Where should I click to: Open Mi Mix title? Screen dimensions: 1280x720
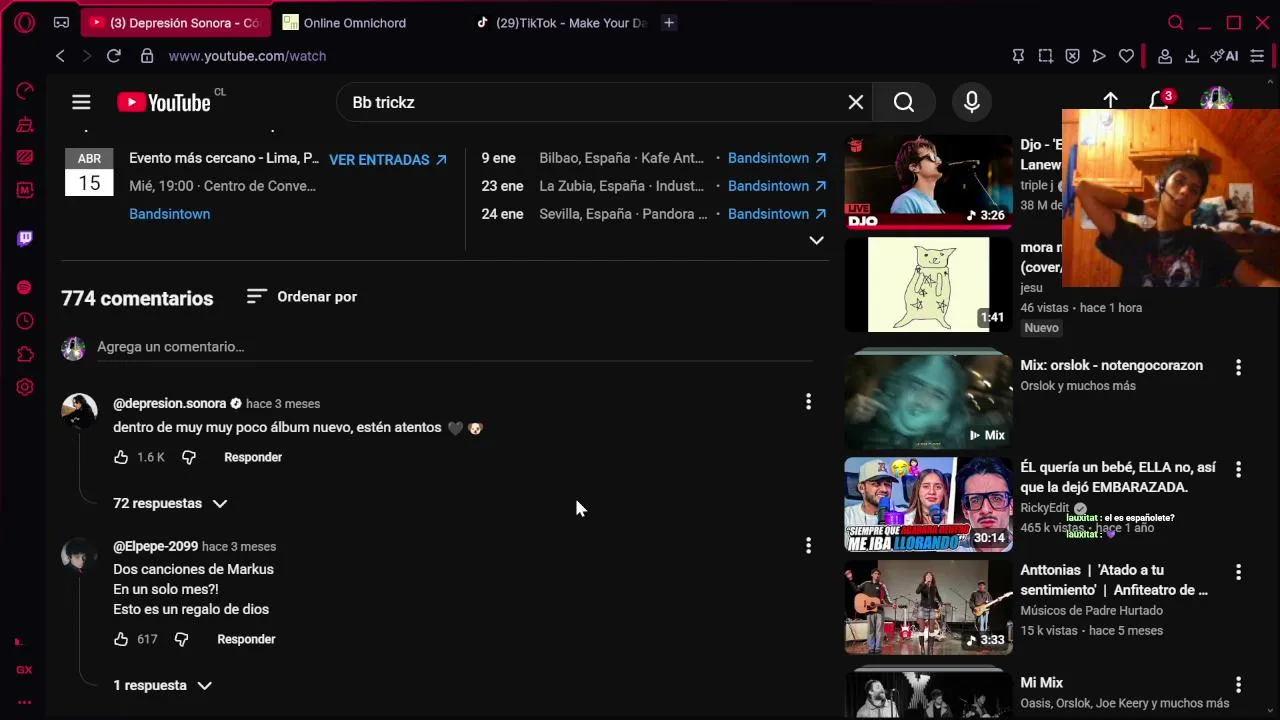(x=1041, y=683)
